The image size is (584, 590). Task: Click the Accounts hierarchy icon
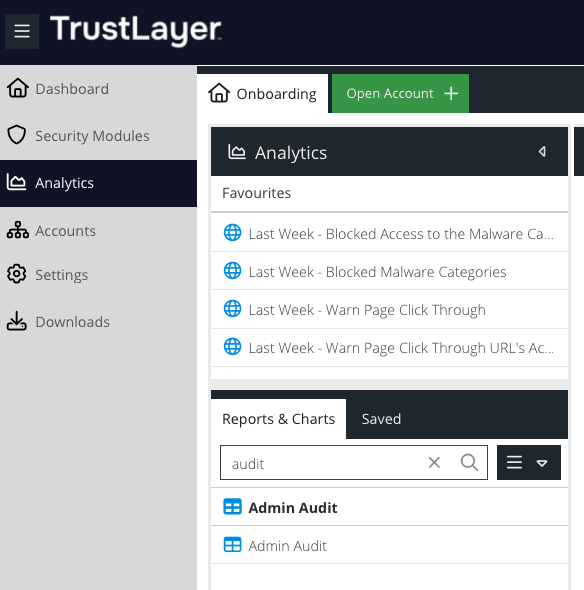pyautogui.click(x=17, y=230)
